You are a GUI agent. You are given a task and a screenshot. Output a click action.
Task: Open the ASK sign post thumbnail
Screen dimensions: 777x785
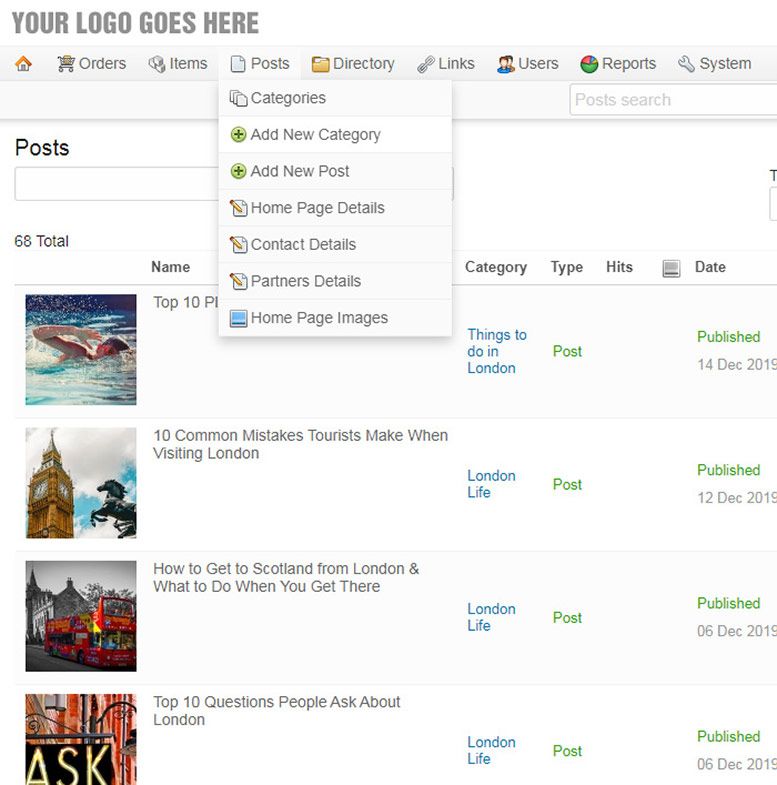pyautogui.click(x=81, y=739)
